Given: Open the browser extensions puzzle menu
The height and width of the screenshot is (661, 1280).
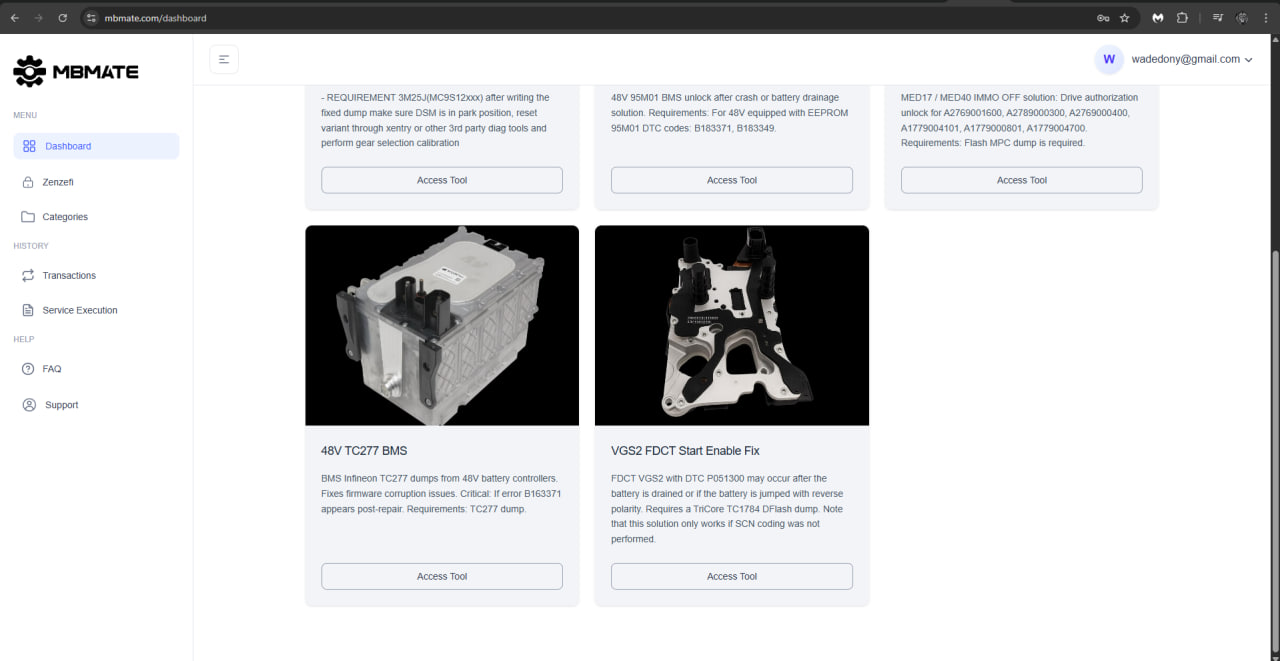Looking at the screenshot, I should point(1183,17).
